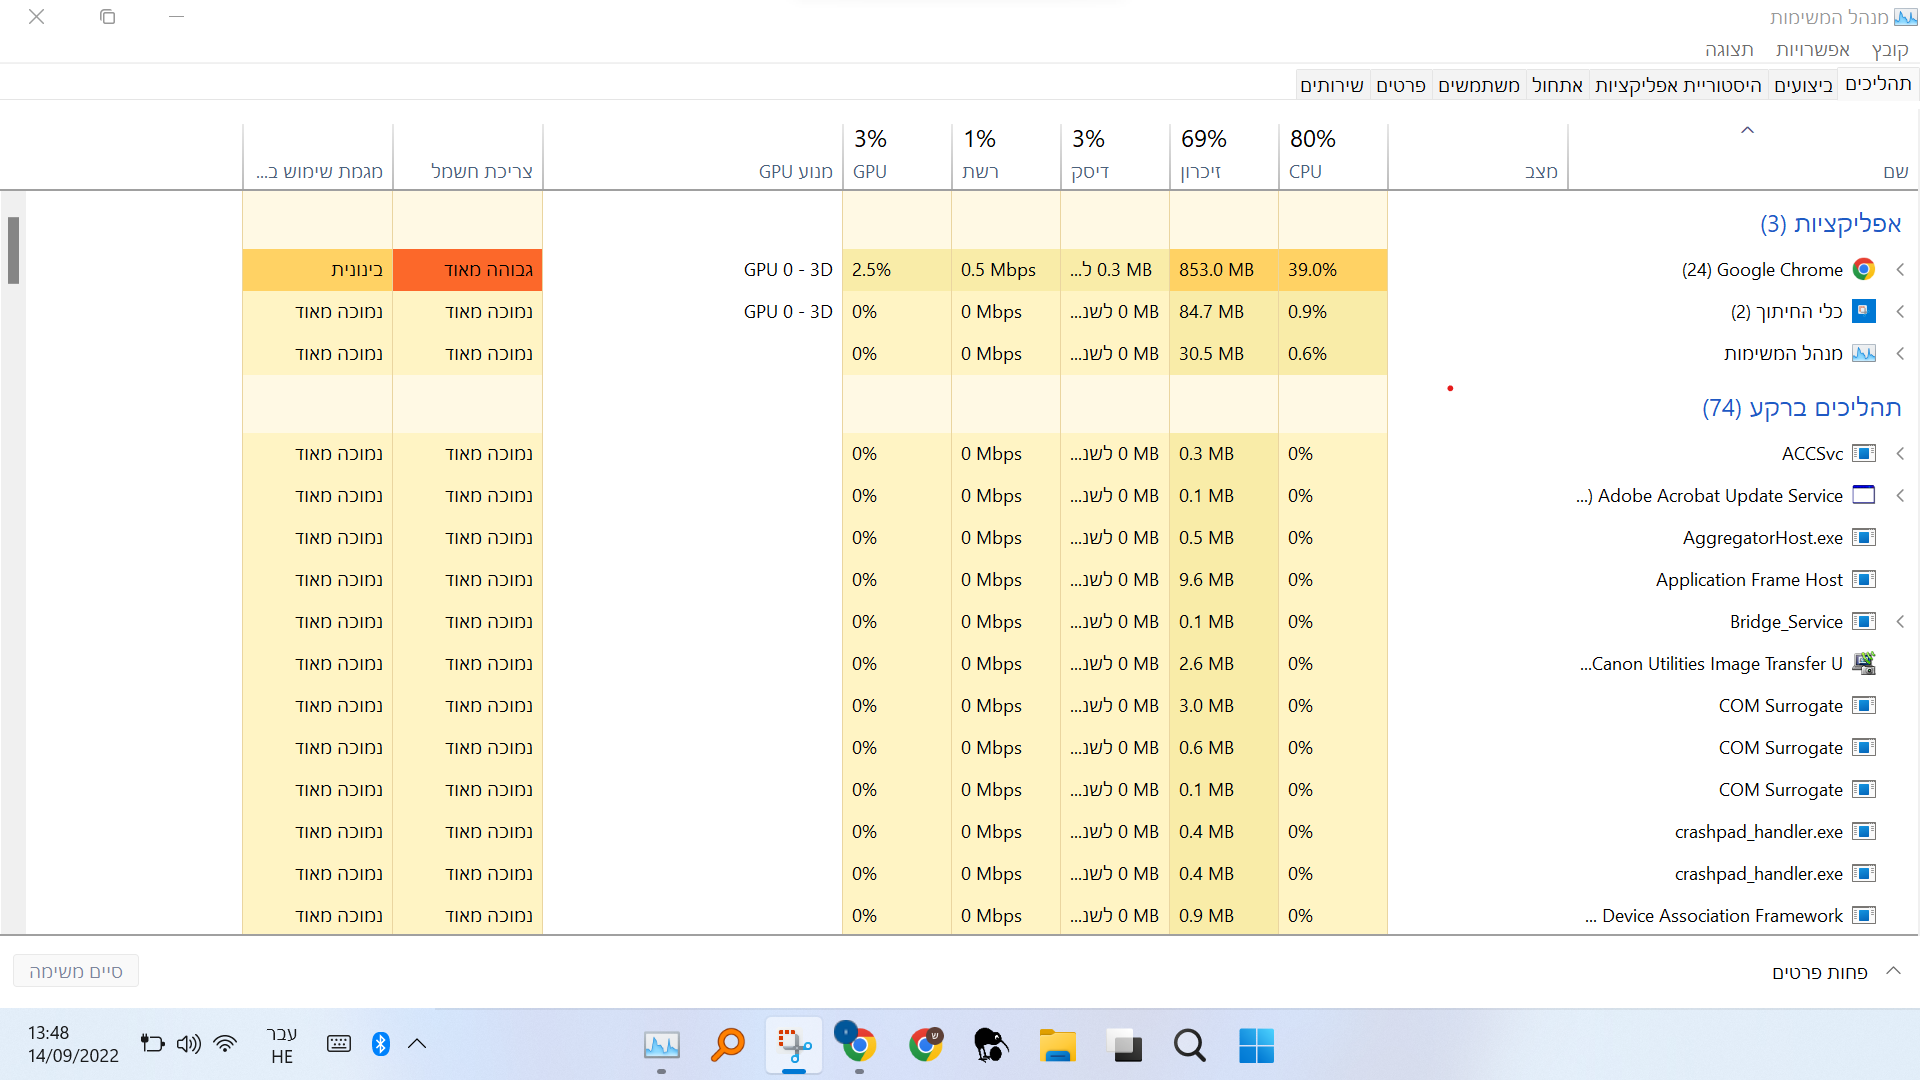The image size is (1920, 1080).
Task: Open the אפשרויות menu
Action: [x=1812, y=49]
